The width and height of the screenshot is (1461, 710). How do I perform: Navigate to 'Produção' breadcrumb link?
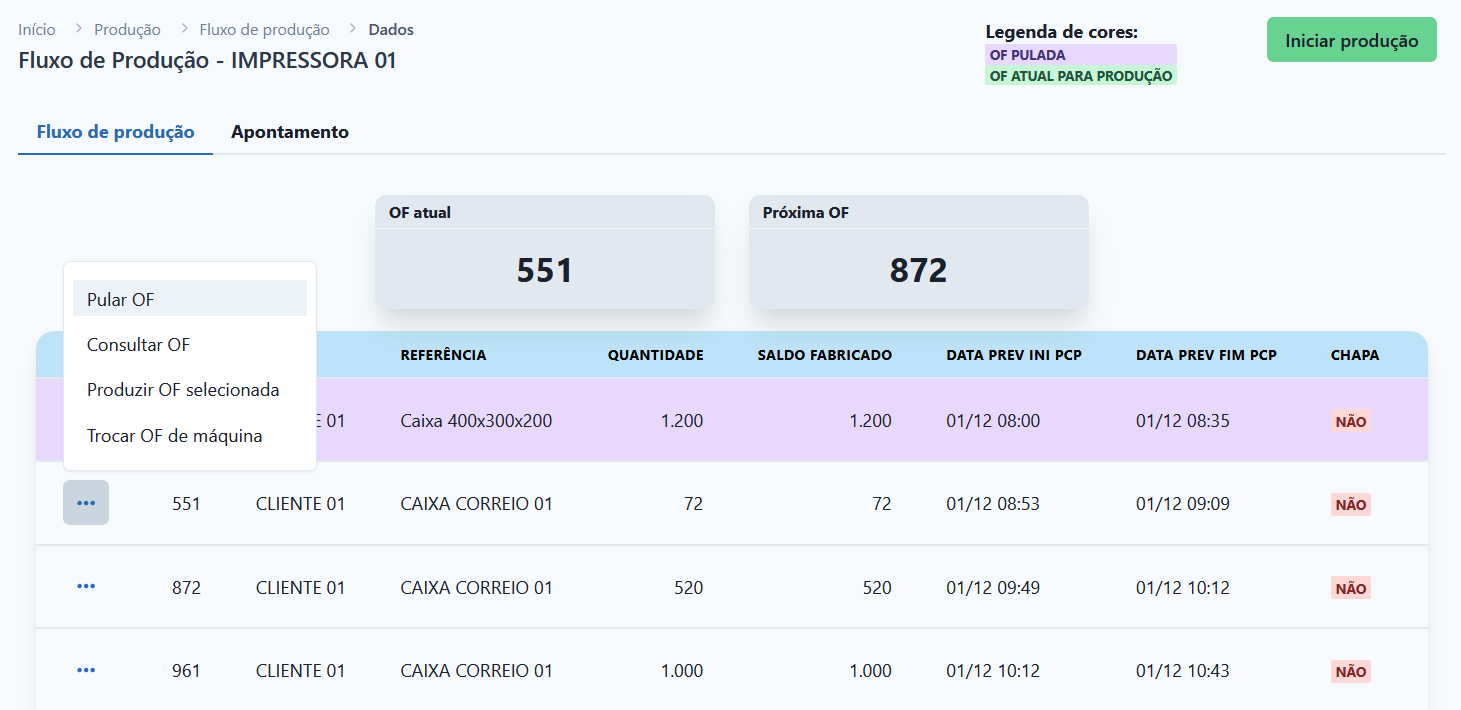point(127,30)
